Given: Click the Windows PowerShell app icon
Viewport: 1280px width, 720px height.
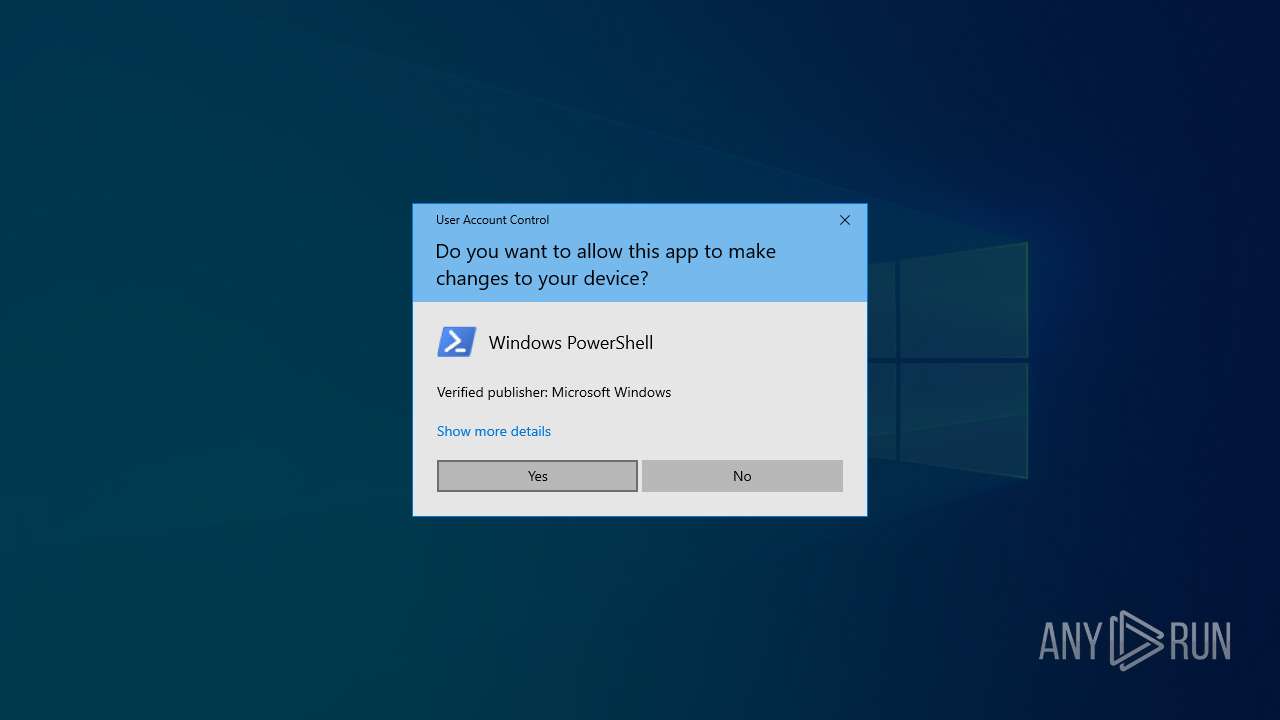Looking at the screenshot, I should [457, 342].
